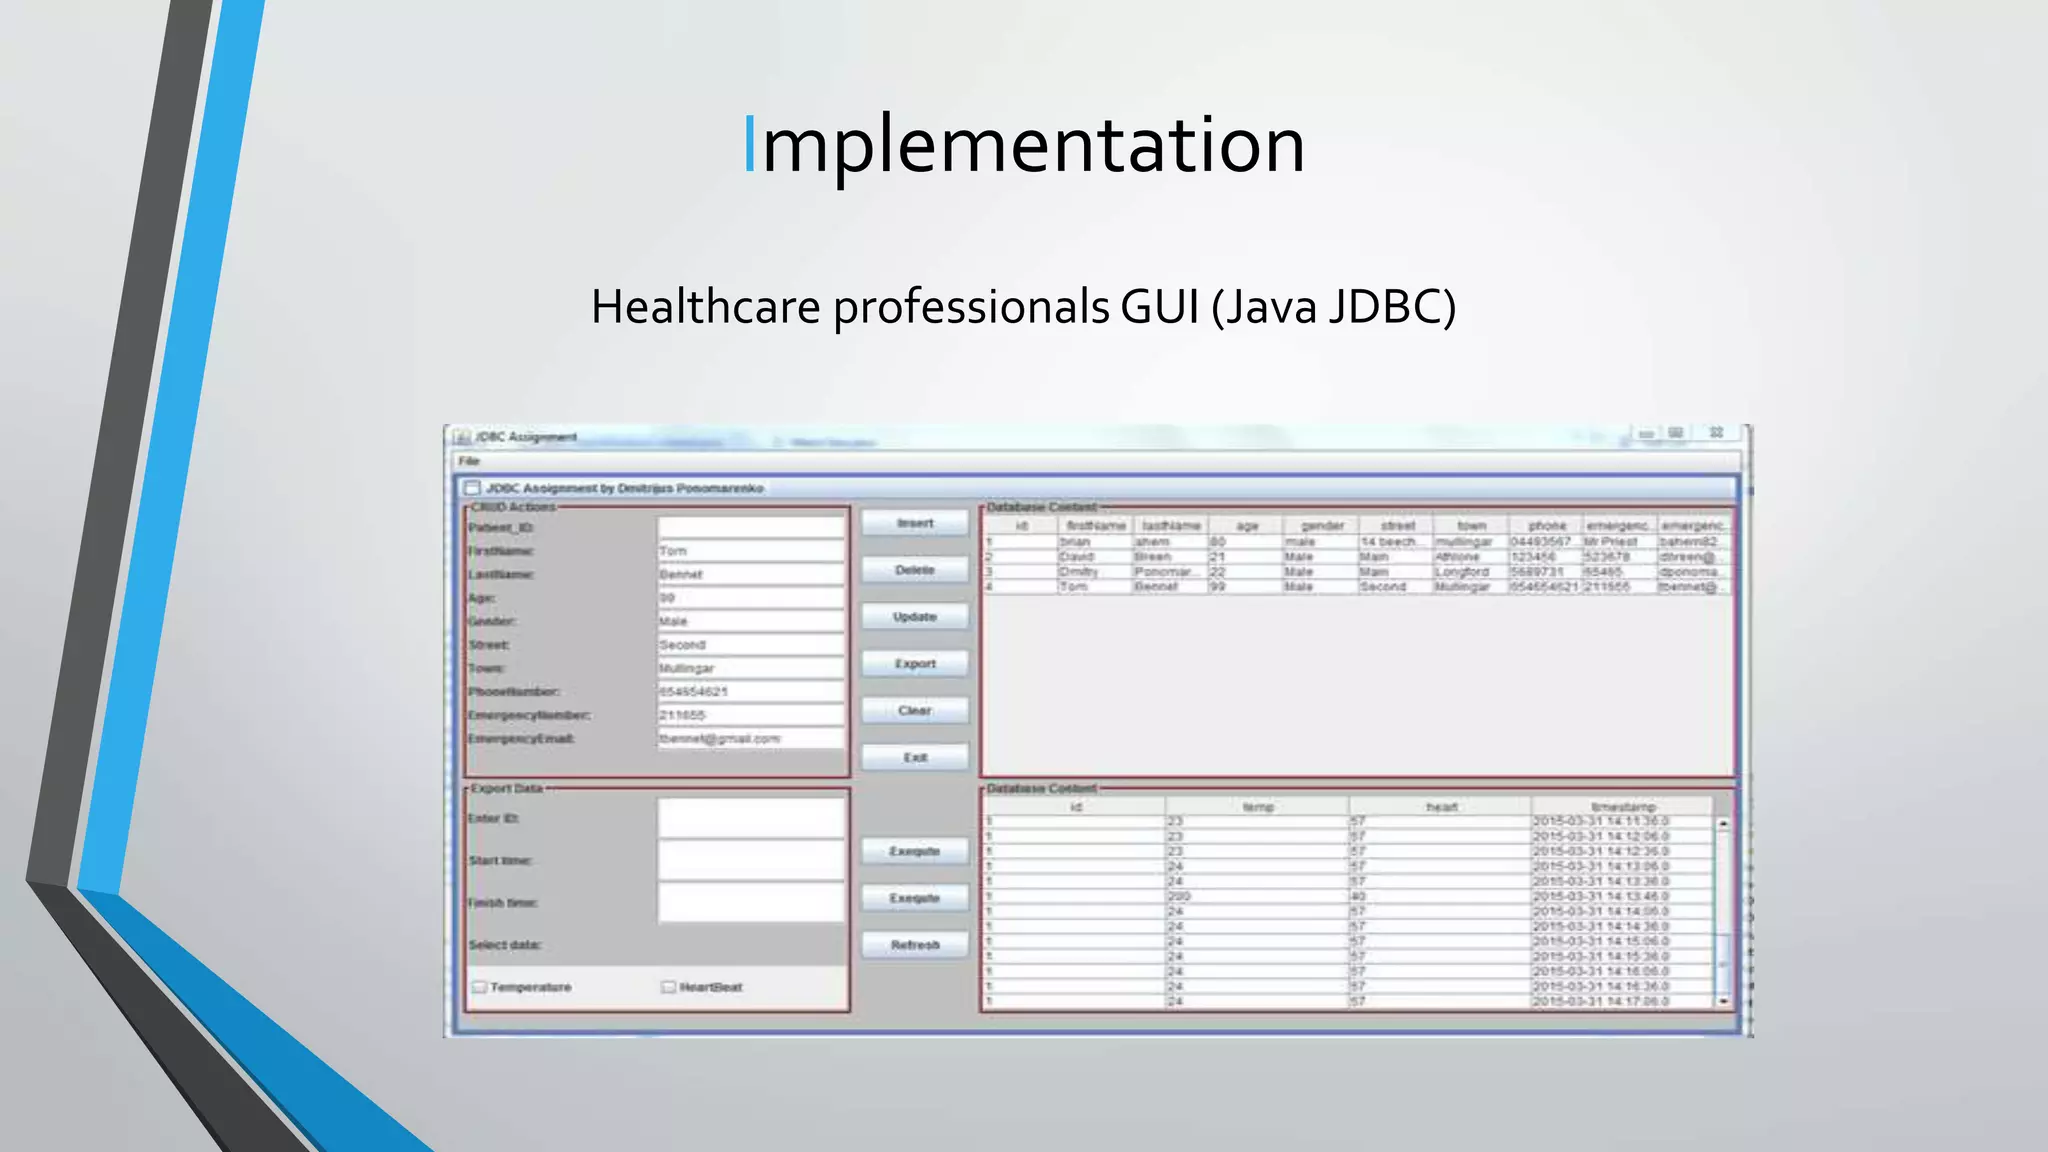Image resolution: width=2048 pixels, height=1152 pixels.
Task: Click the Clear button
Action: (915, 710)
